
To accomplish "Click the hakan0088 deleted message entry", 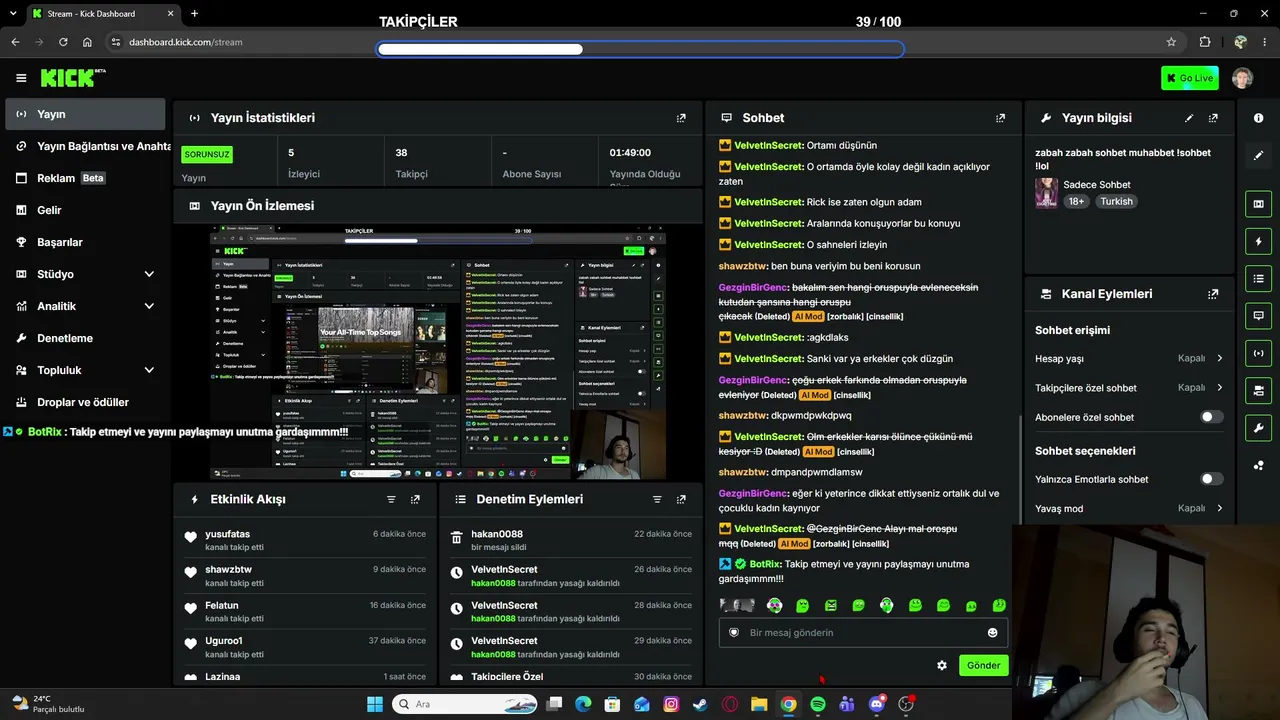I will pos(570,541).
